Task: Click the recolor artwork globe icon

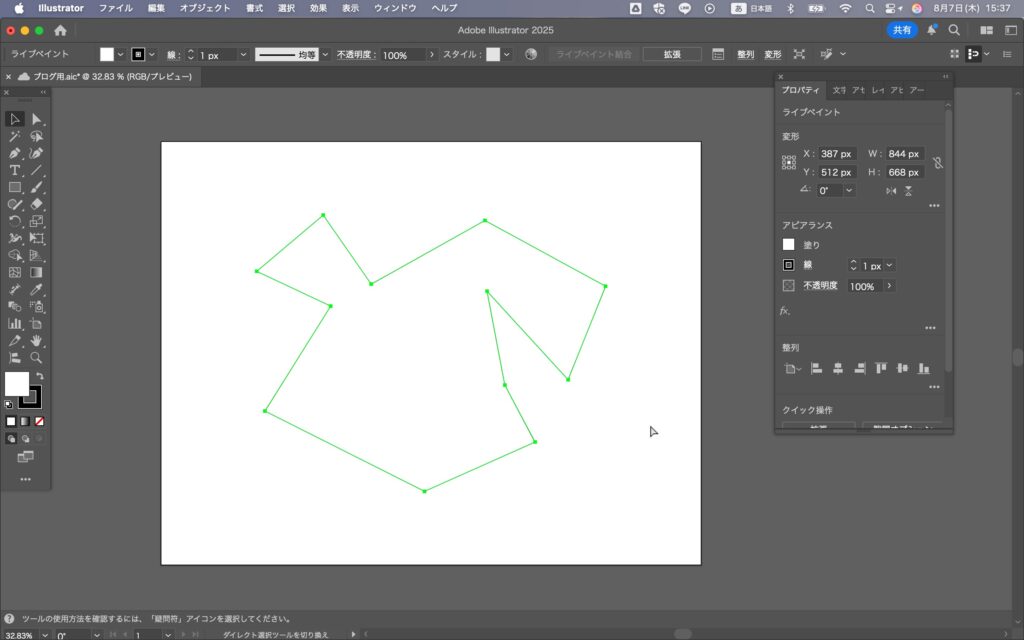Action: point(531,54)
